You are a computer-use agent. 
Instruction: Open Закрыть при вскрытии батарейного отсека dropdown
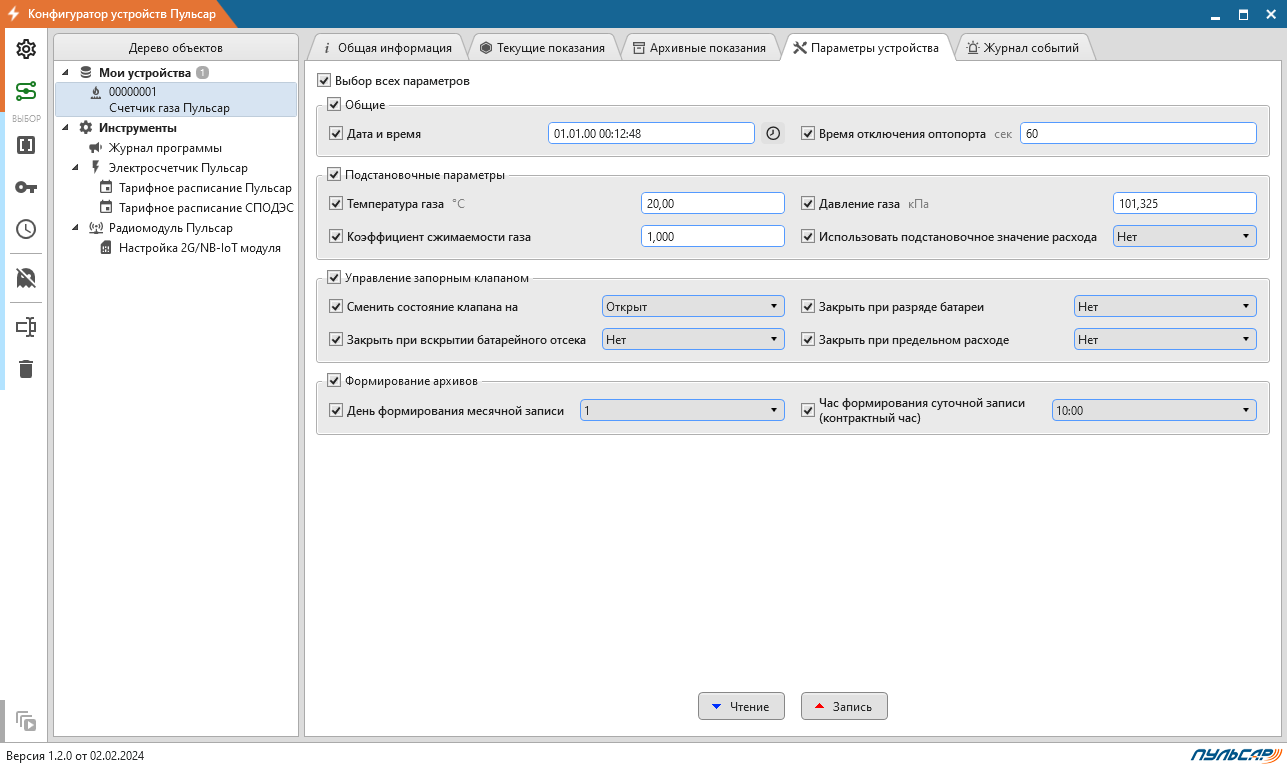click(693, 340)
